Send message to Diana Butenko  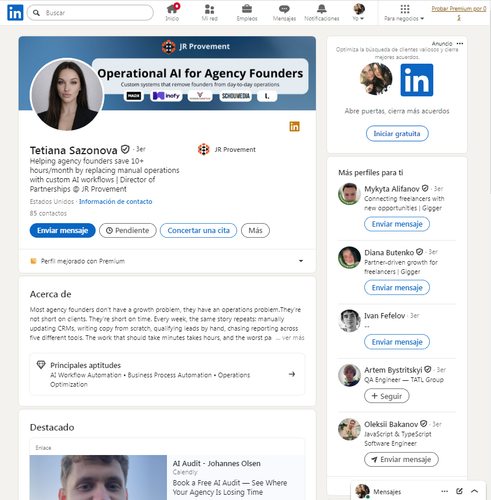pos(397,288)
